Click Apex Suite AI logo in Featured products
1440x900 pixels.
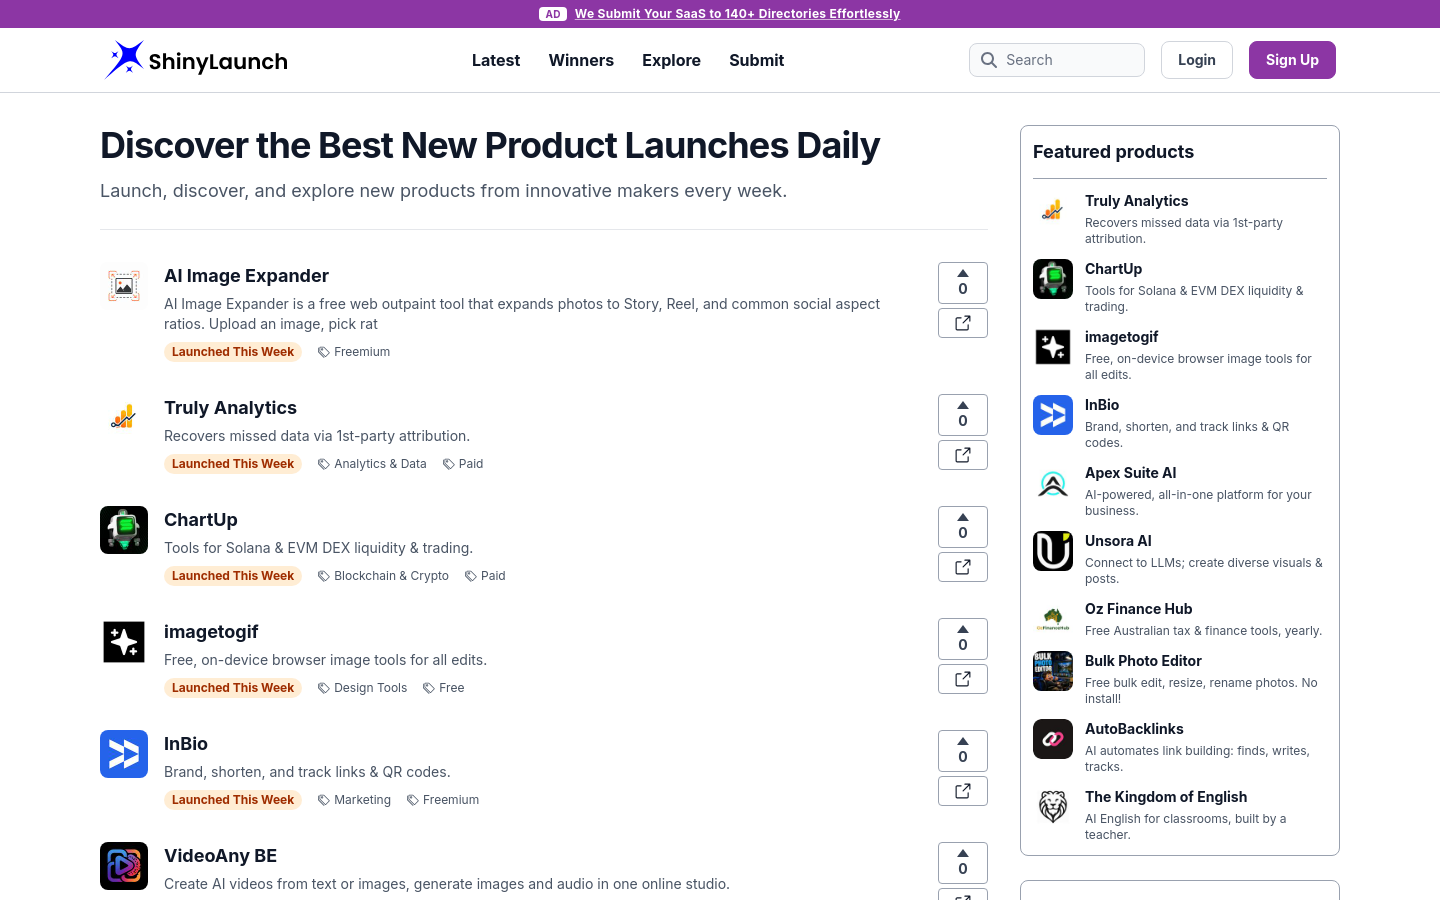[x=1053, y=483]
